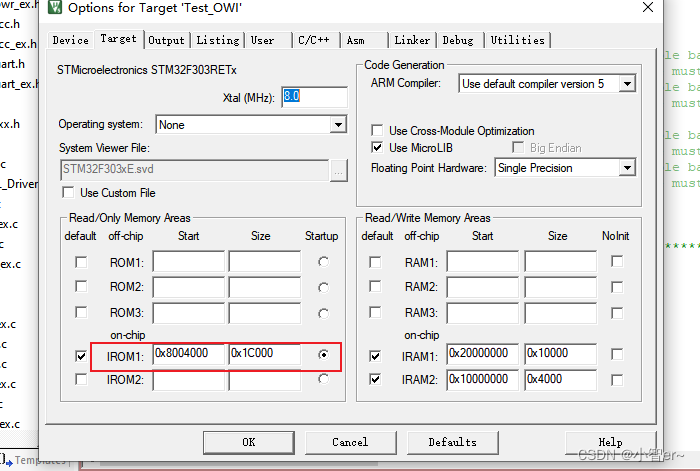Click the IRAM1 Start address field
Viewport: 700px width, 471px height.
point(483,354)
